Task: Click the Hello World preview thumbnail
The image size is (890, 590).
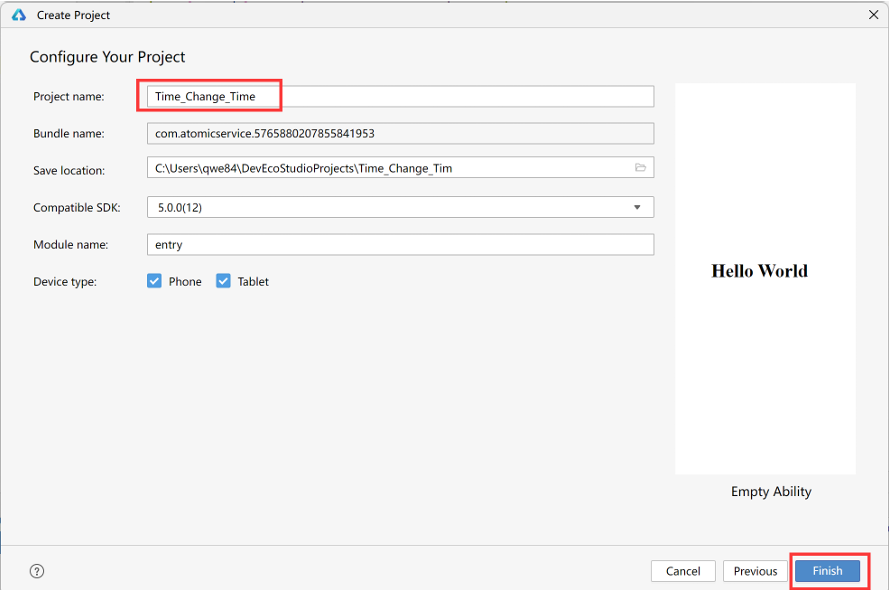Action: pyautogui.click(x=765, y=278)
